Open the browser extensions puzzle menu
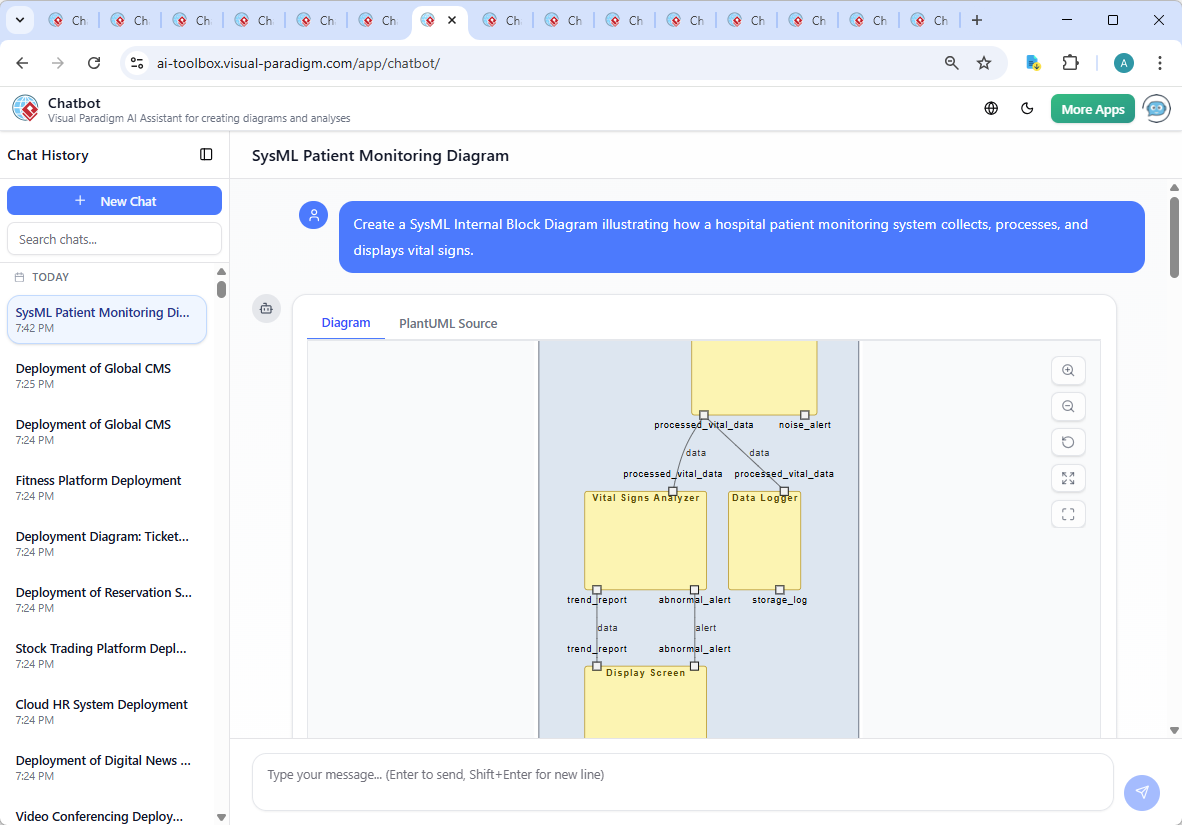 coord(1070,63)
